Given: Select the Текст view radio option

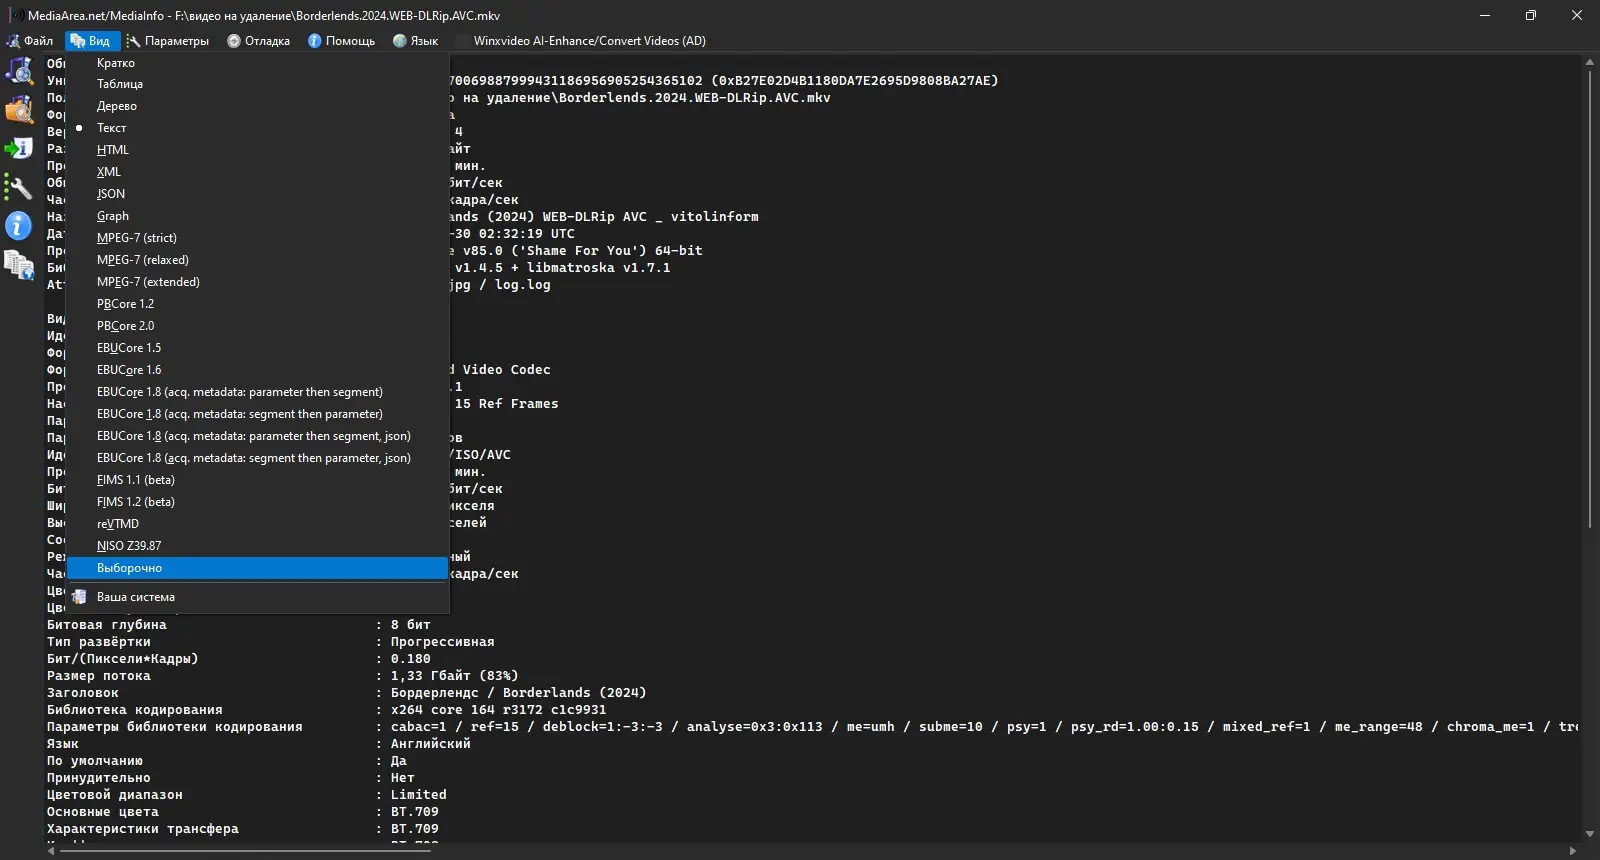Looking at the screenshot, I should pos(111,128).
